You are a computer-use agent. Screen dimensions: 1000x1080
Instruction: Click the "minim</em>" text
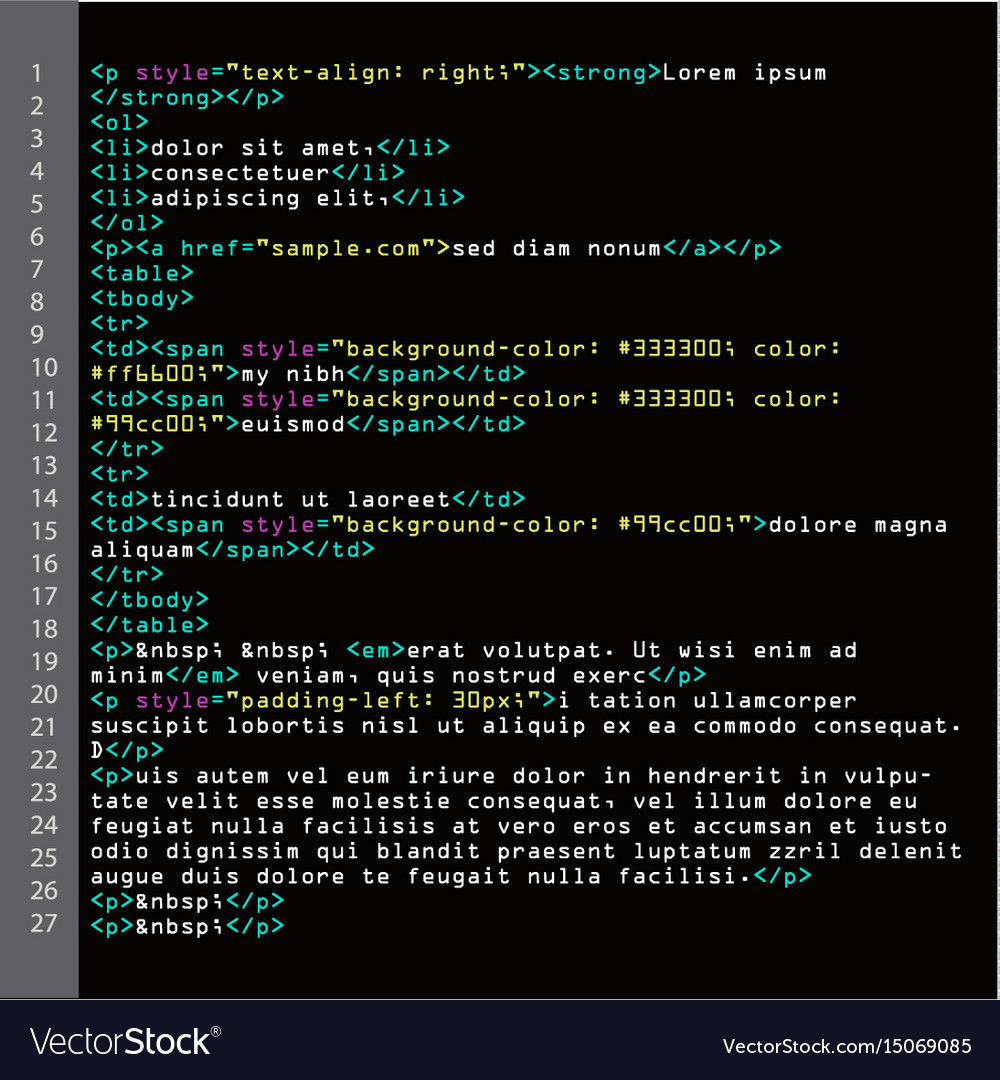click(x=165, y=676)
